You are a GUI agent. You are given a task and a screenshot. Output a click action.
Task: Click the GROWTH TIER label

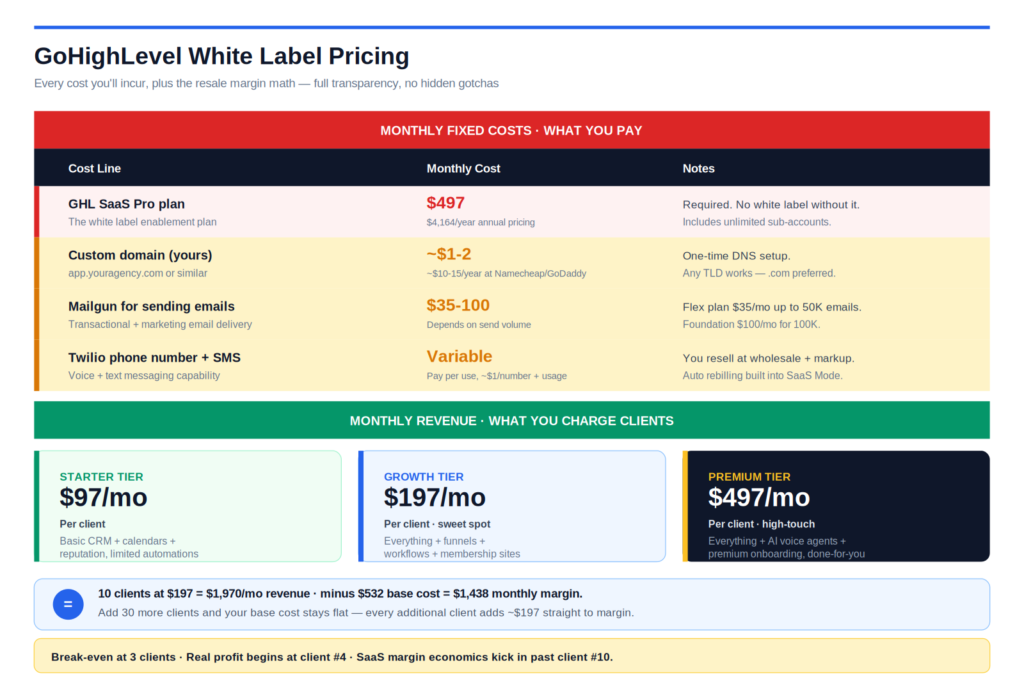(423, 477)
